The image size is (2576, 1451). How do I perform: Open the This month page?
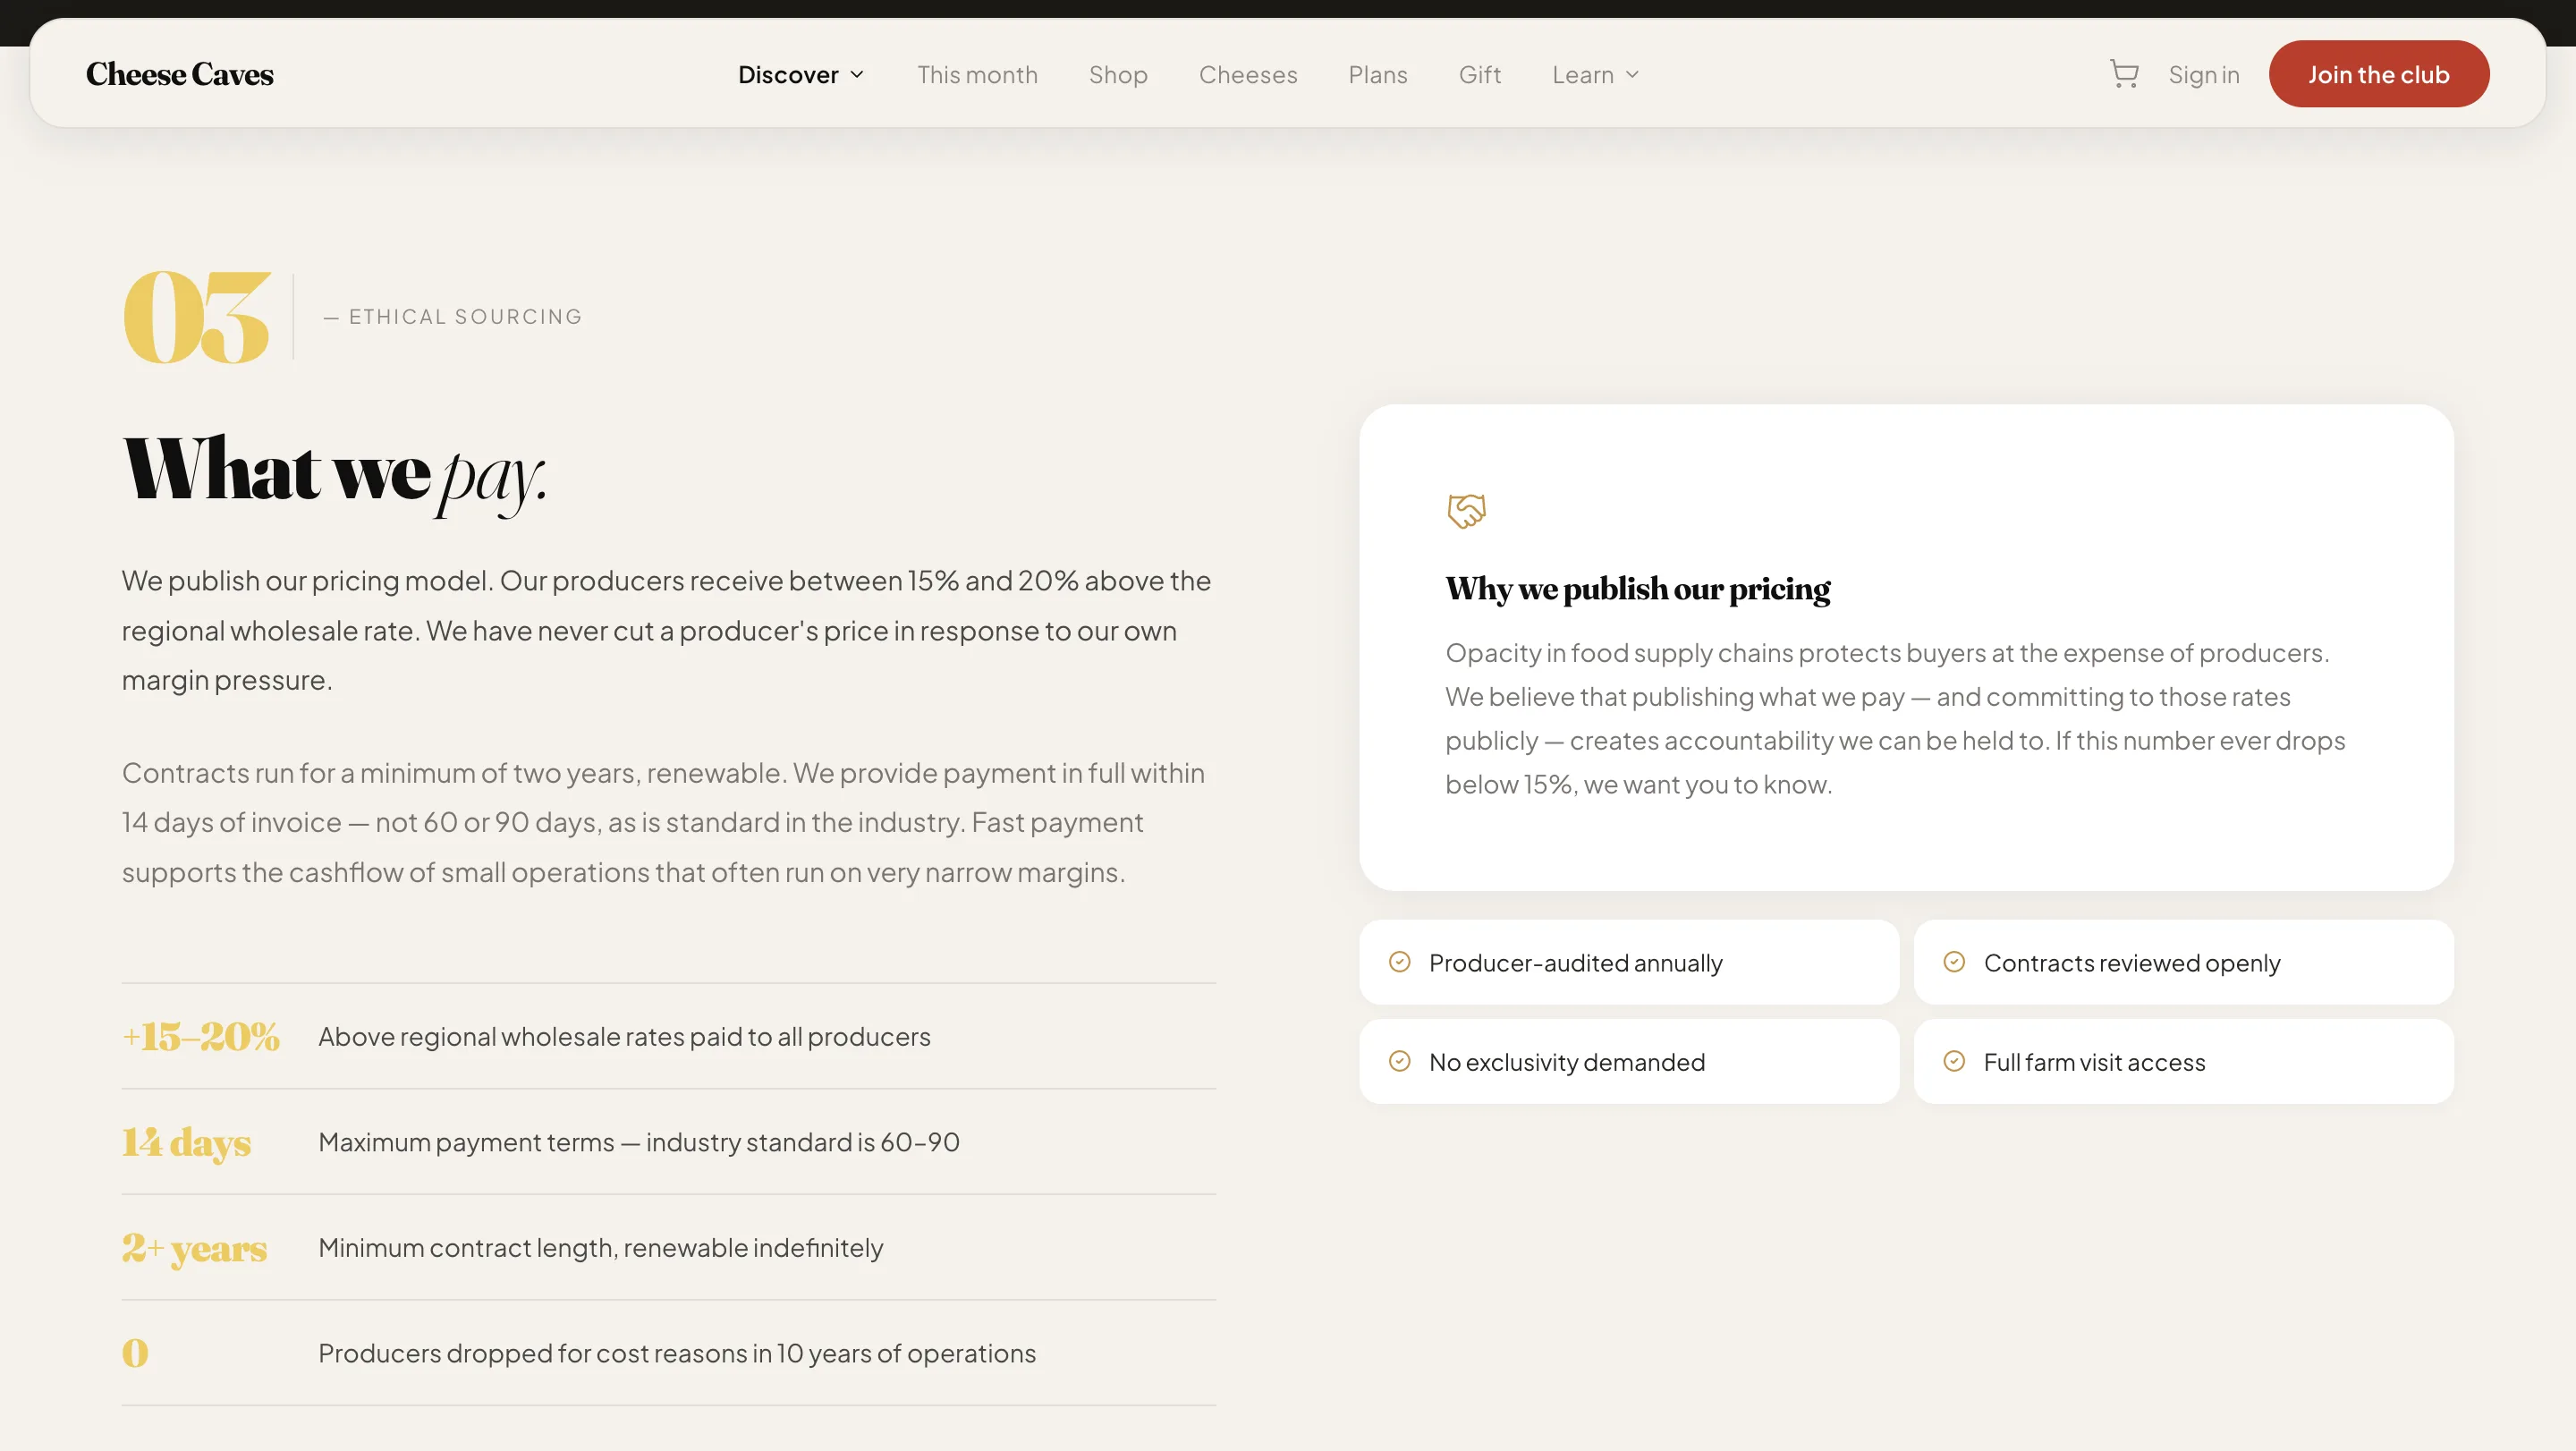click(x=977, y=75)
